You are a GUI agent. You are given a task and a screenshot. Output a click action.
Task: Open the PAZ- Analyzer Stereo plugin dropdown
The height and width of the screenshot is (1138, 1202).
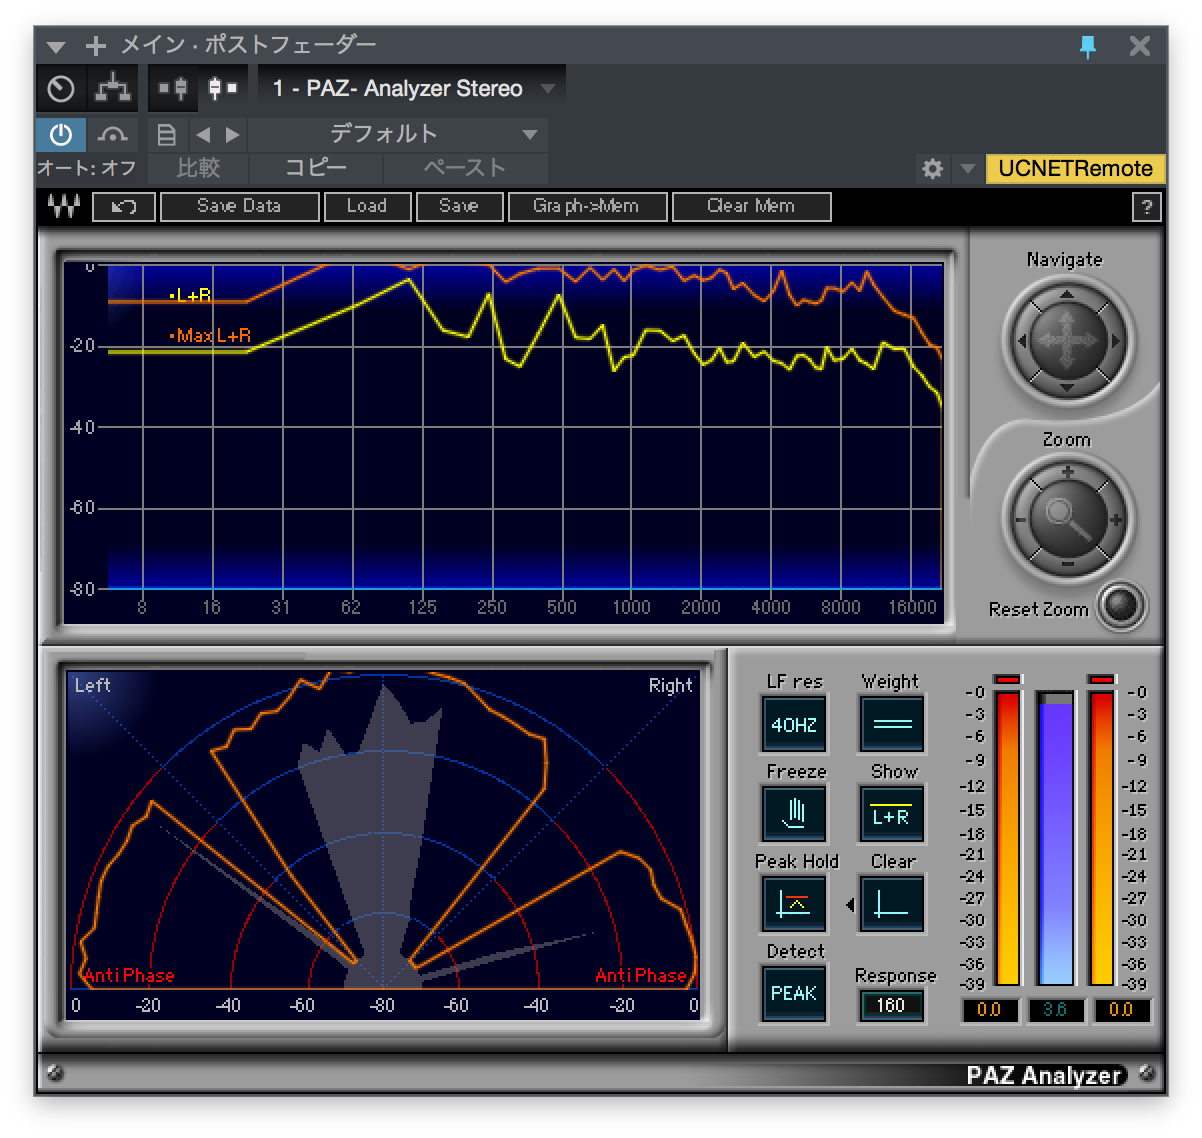click(411, 89)
